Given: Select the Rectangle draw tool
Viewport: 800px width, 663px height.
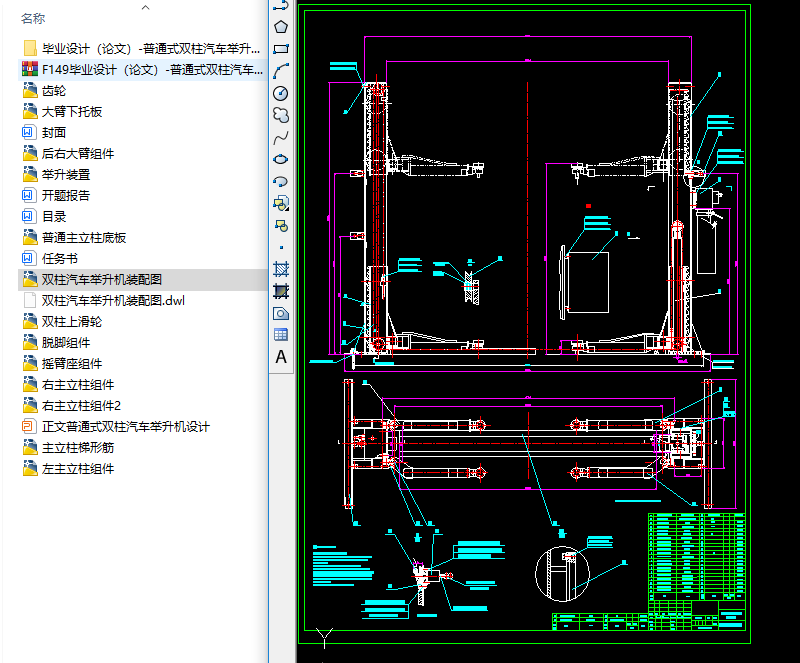Looking at the screenshot, I should pos(281,49).
